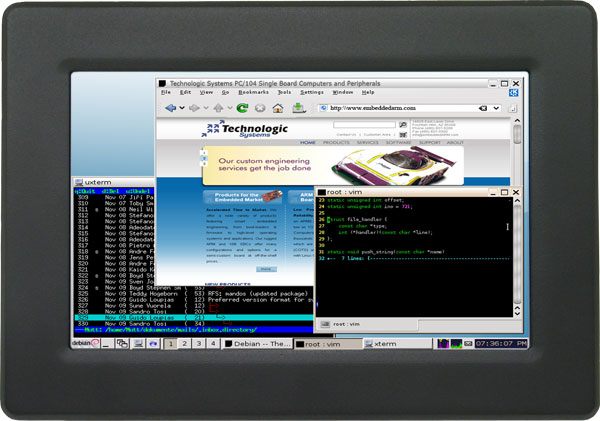Click the green download arrow toolbar icon
This screenshot has width=600, height=421.
point(298,108)
